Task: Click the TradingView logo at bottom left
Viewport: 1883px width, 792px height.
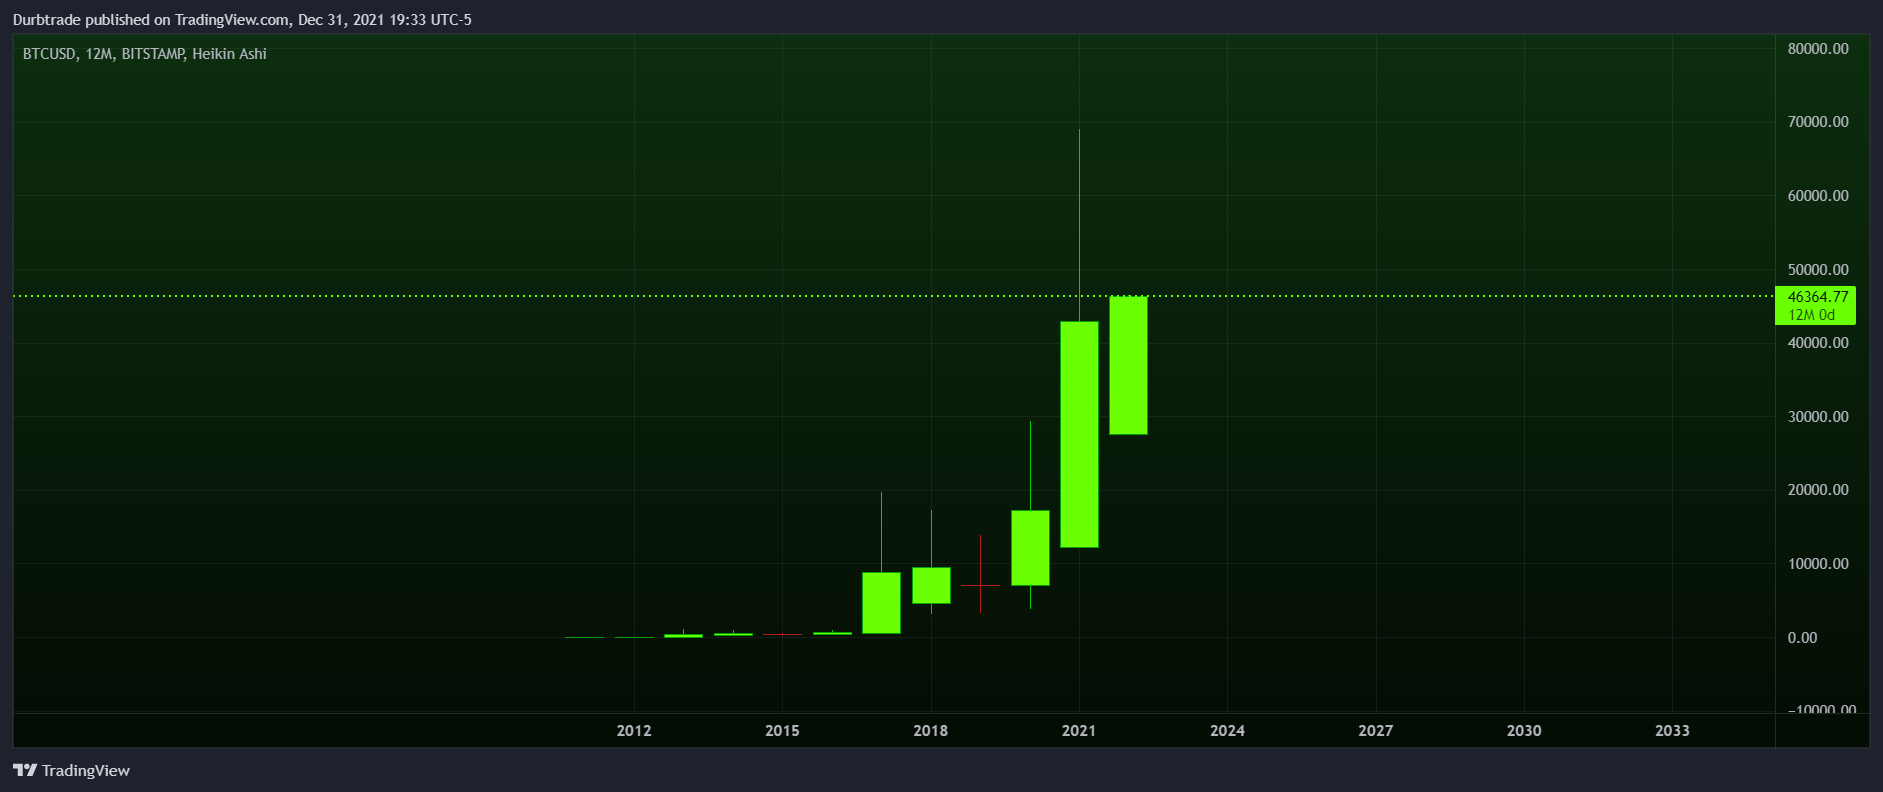Action: pyautogui.click(x=71, y=770)
